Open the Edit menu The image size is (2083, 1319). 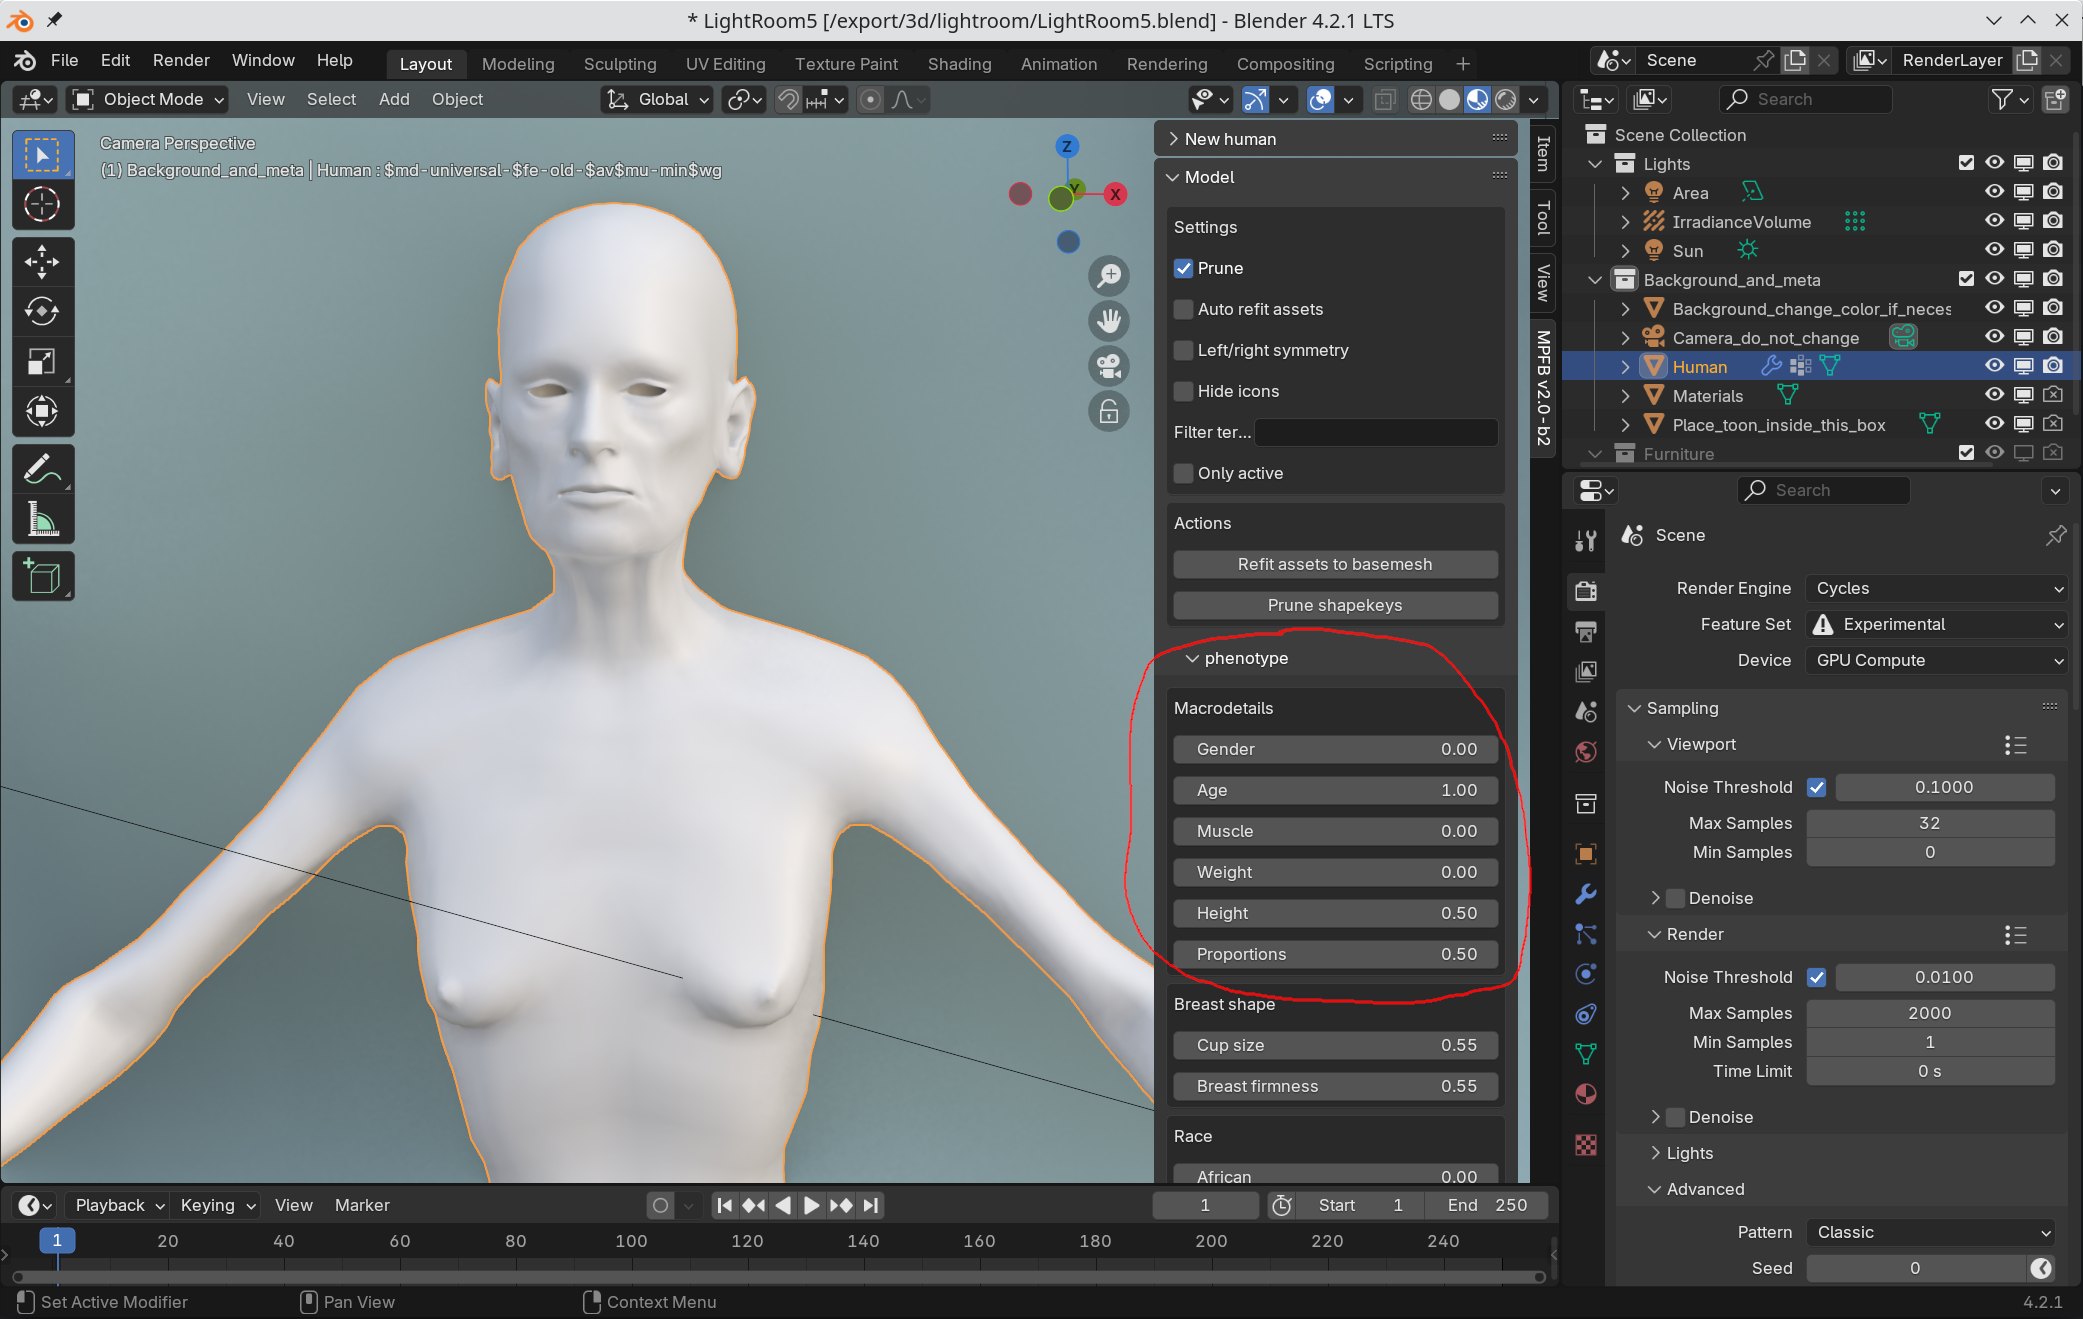pos(115,60)
